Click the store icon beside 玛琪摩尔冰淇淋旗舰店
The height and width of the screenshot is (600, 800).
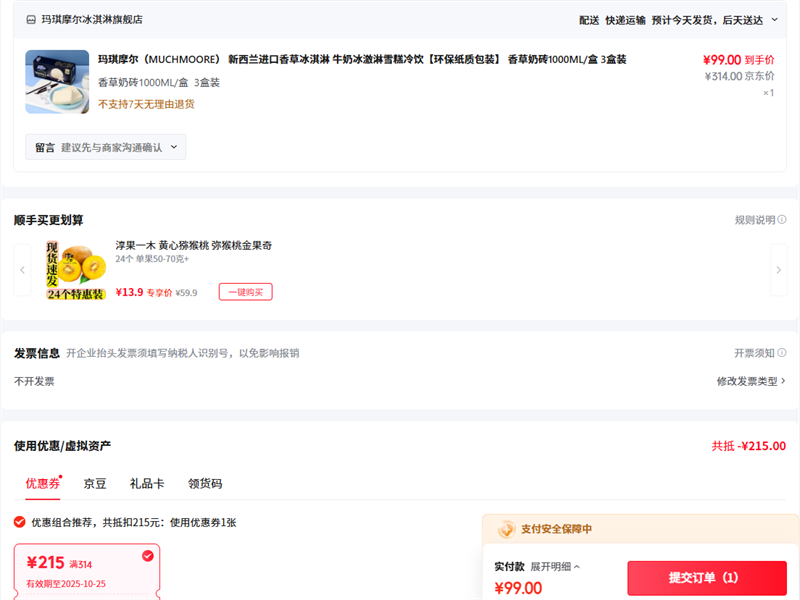click(31, 19)
